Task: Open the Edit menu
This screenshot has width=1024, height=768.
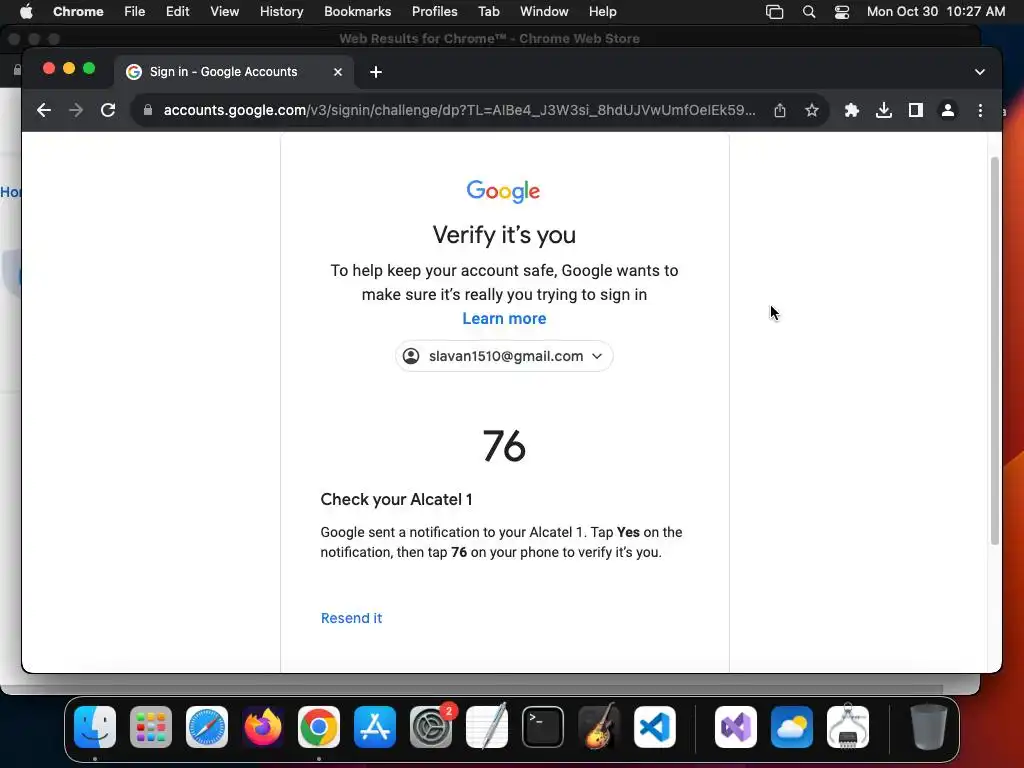Action: pos(177,12)
